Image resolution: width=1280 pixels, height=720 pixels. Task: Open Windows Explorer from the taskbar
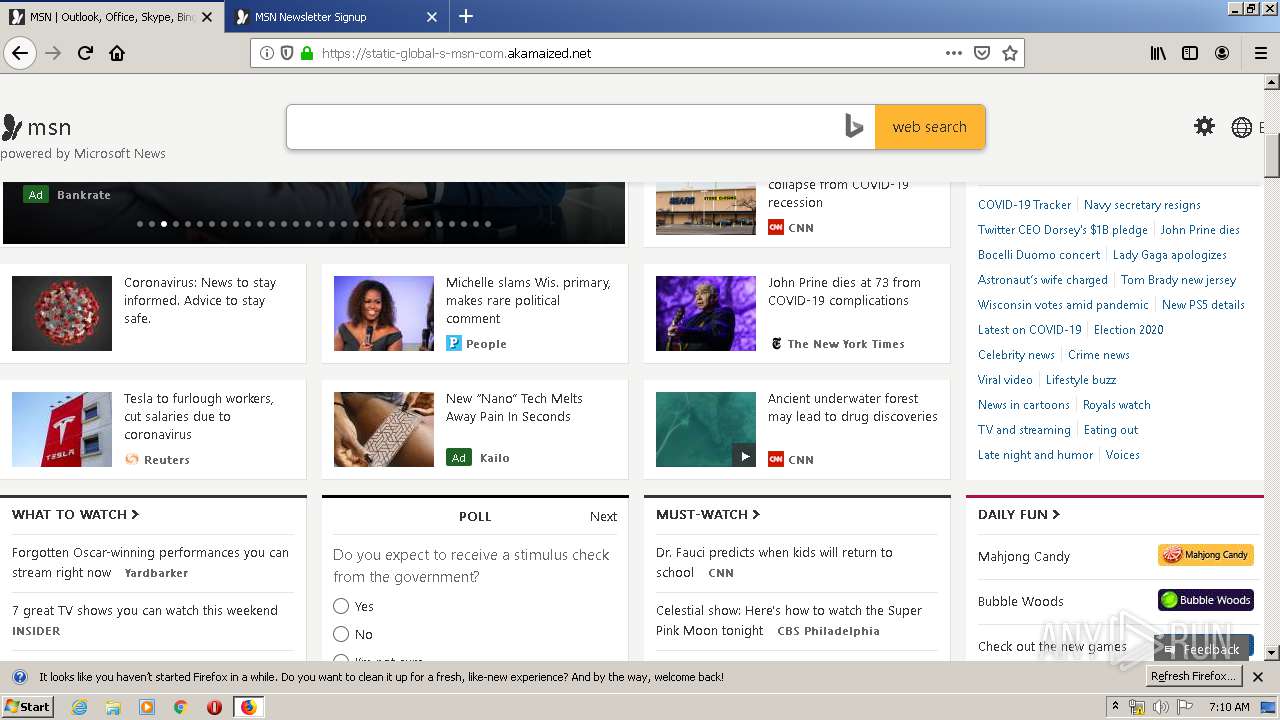click(x=113, y=707)
